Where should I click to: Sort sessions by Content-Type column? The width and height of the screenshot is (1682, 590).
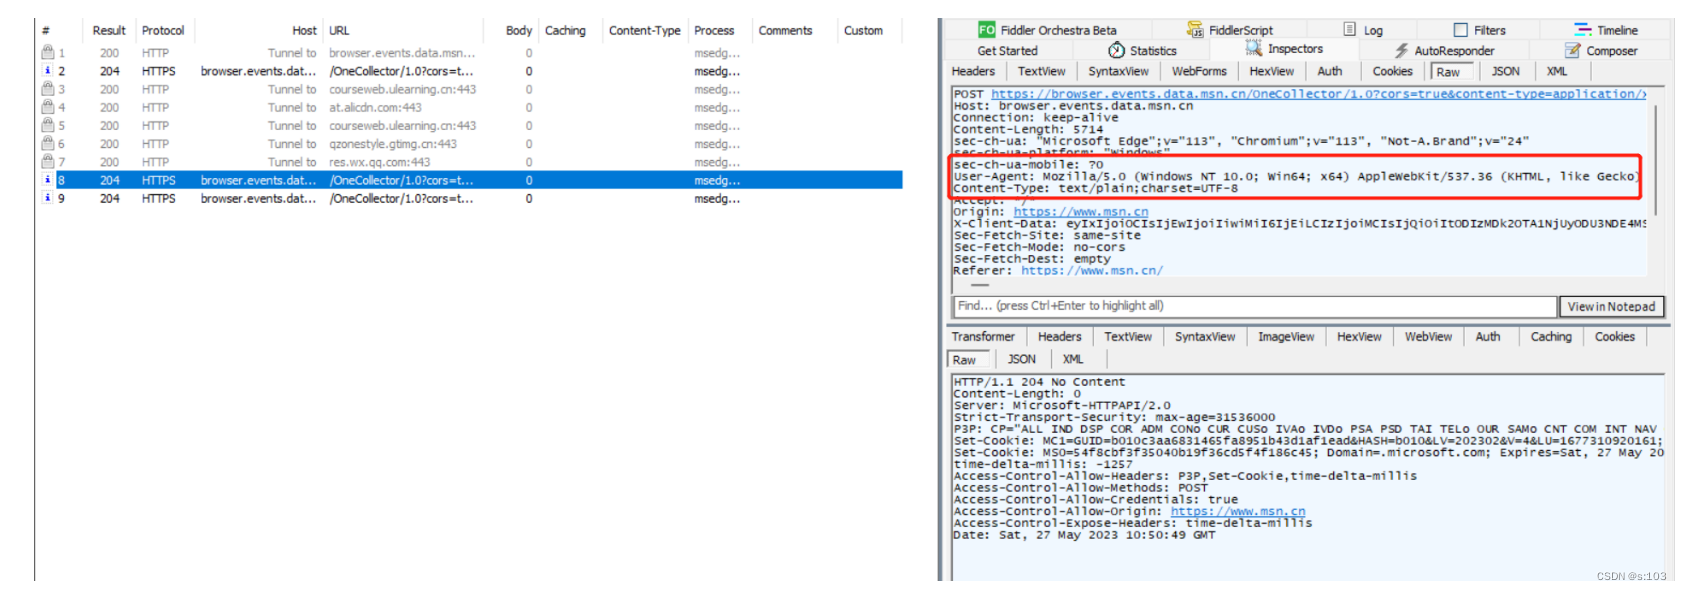point(645,31)
